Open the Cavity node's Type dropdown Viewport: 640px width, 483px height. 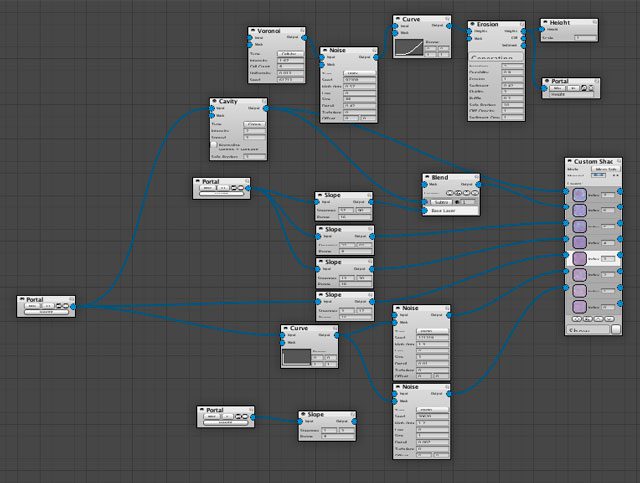254,124
